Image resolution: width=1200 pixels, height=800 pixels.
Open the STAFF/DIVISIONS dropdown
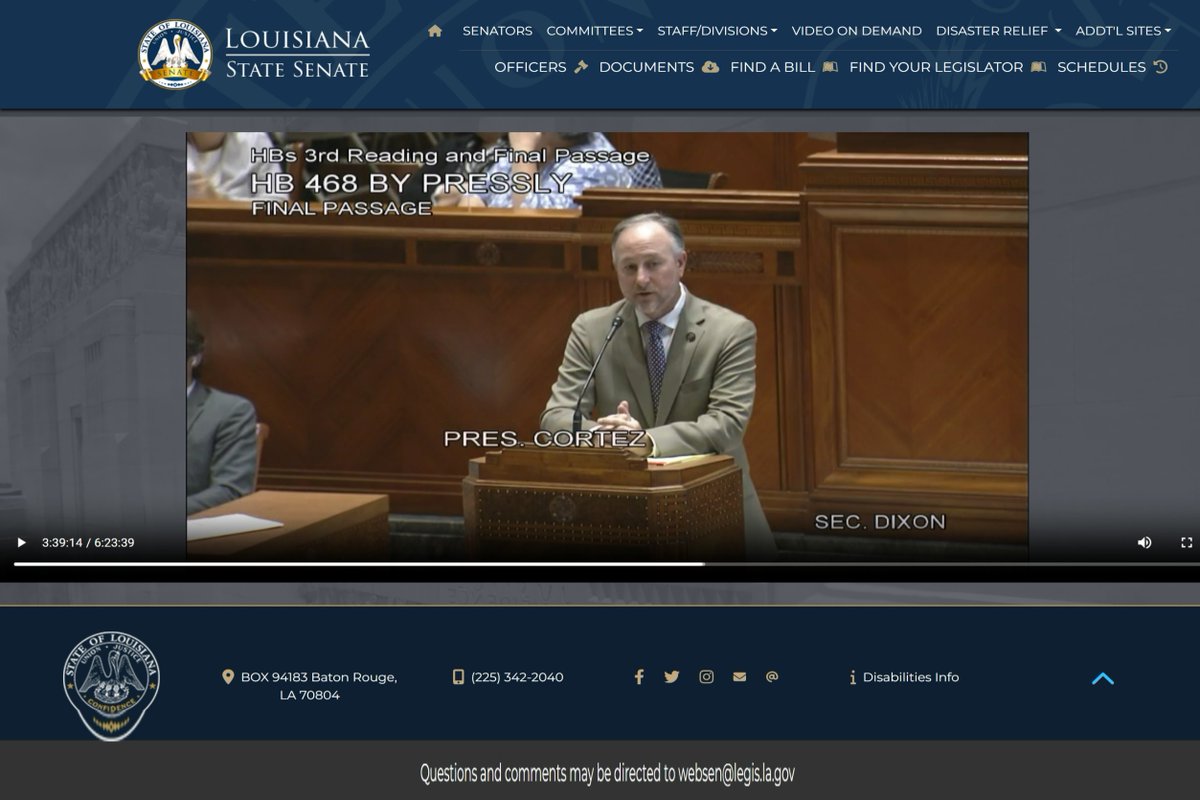pyautogui.click(x=716, y=30)
